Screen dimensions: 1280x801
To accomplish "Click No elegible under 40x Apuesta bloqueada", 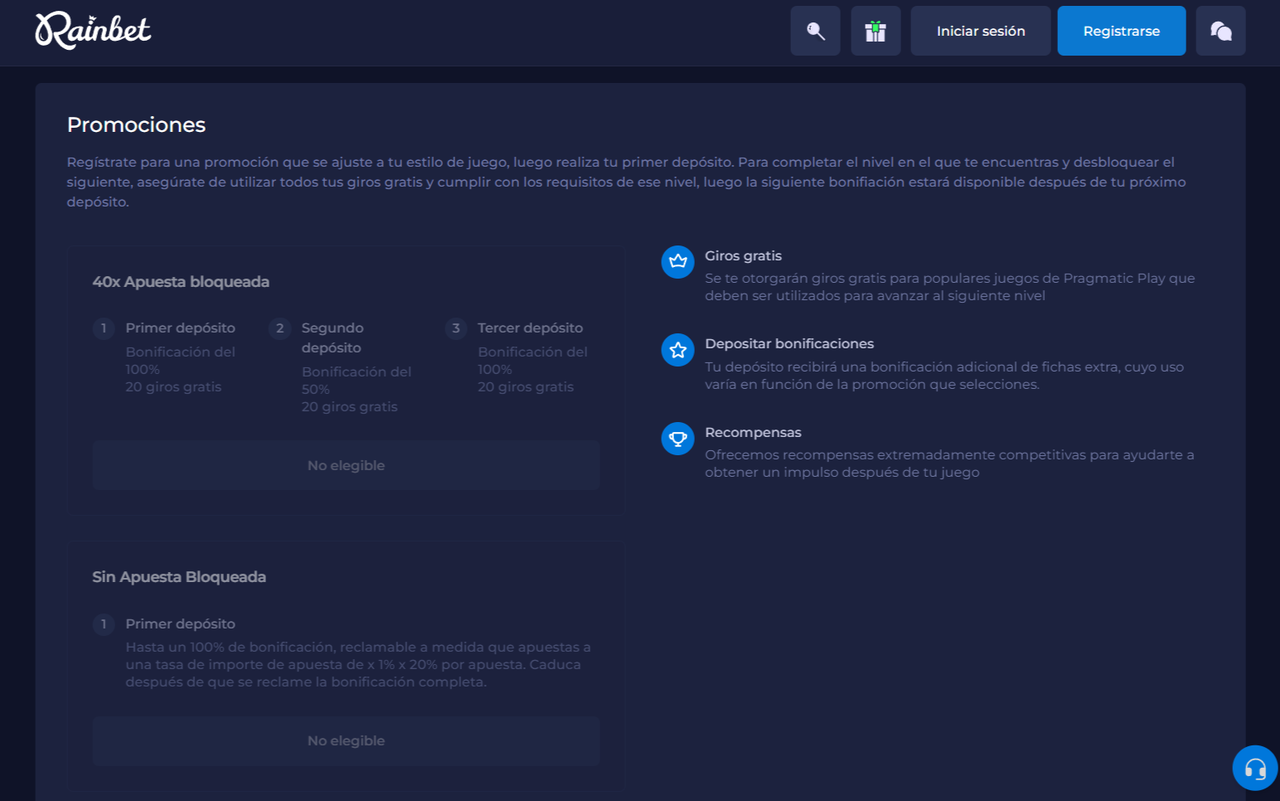I will pos(346,465).
